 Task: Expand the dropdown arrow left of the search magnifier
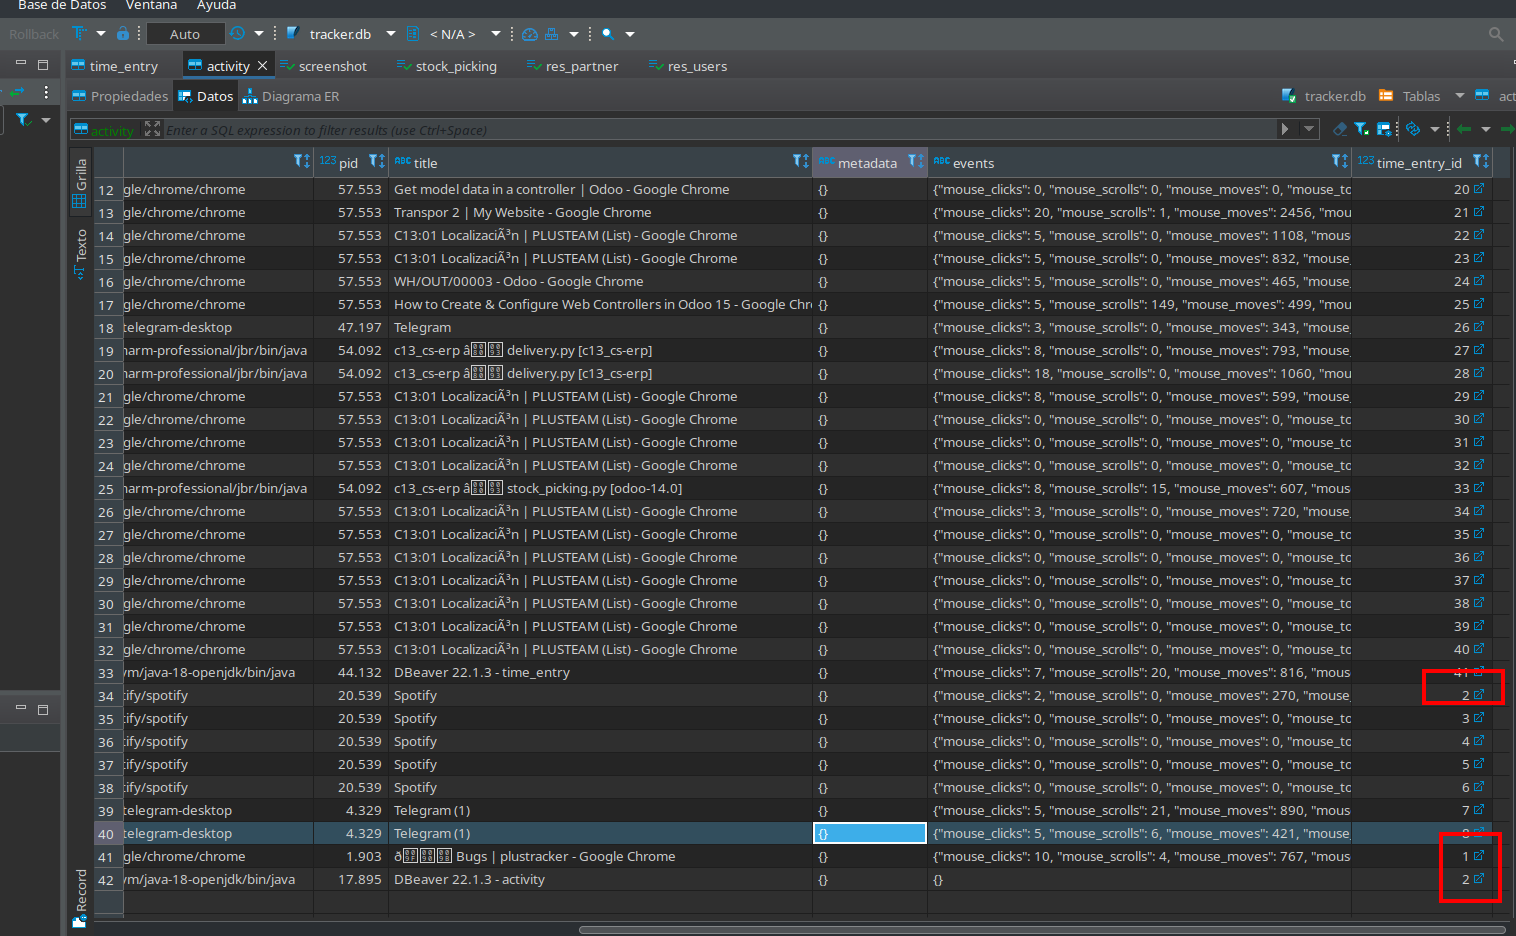574,34
